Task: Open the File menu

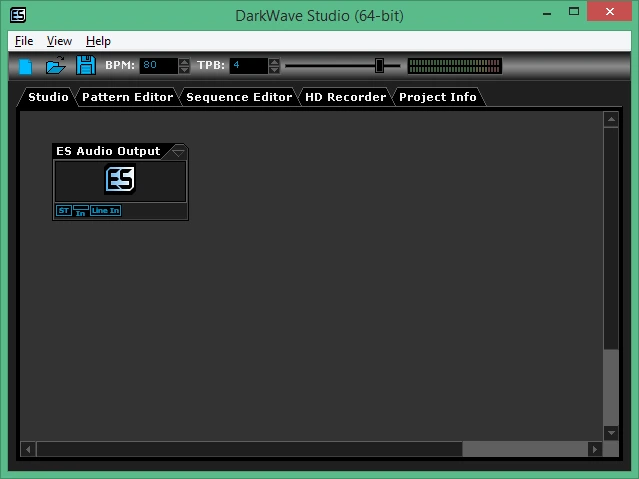Action: coord(24,41)
